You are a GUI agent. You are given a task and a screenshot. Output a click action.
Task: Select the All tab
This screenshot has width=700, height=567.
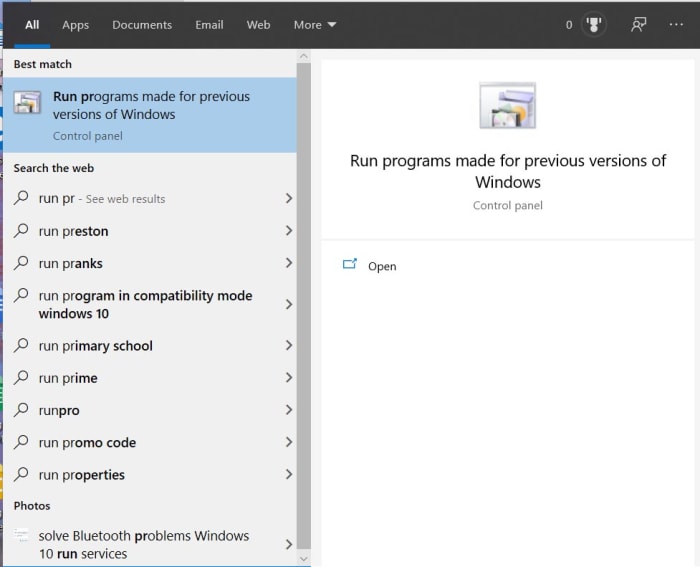point(32,25)
